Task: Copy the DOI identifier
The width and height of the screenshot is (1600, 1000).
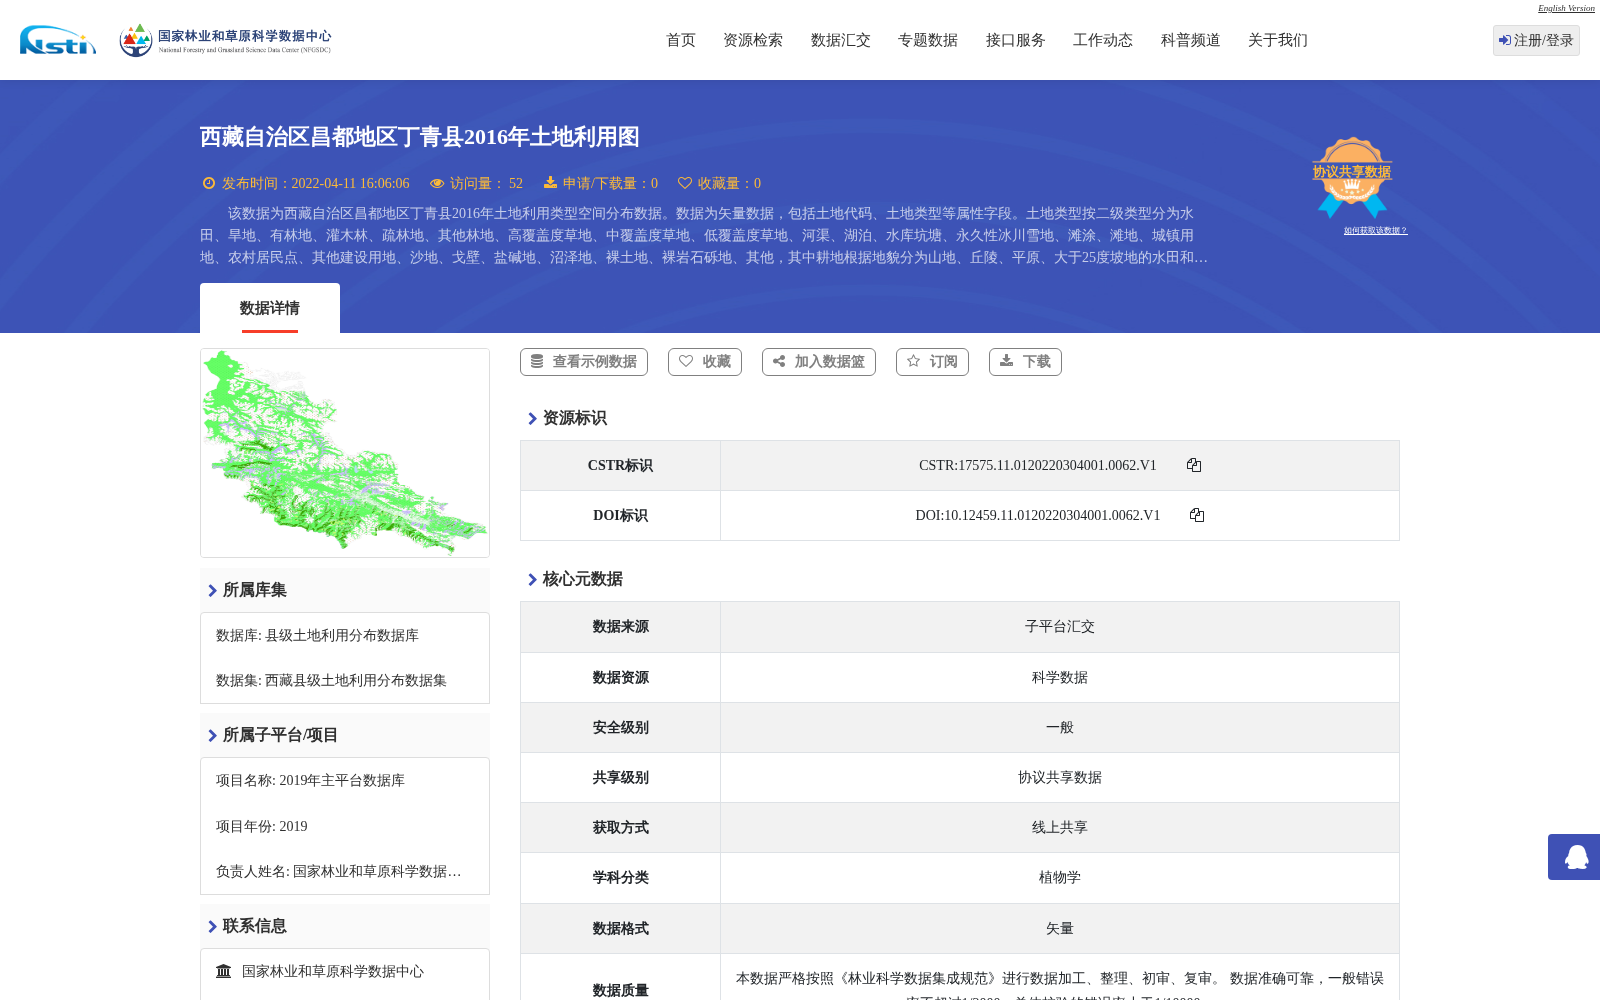Action: point(1197,515)
